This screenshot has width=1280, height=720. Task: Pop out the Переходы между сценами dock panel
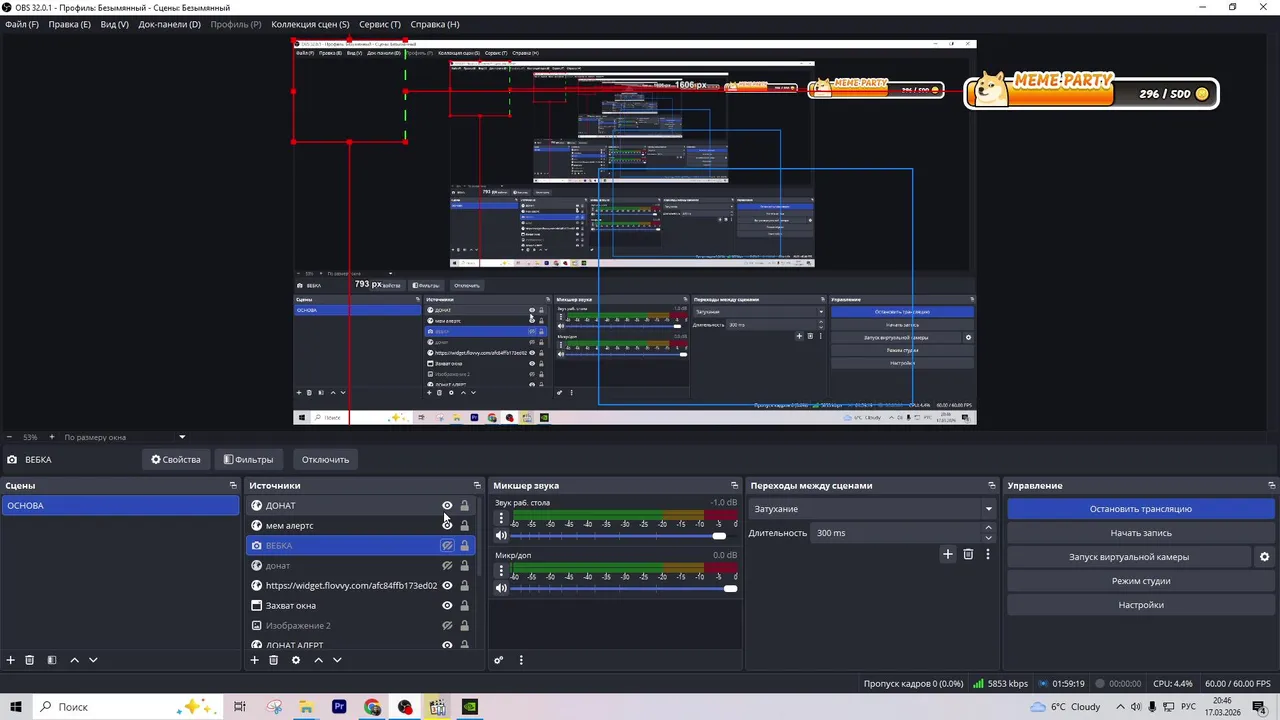point(992,485)
